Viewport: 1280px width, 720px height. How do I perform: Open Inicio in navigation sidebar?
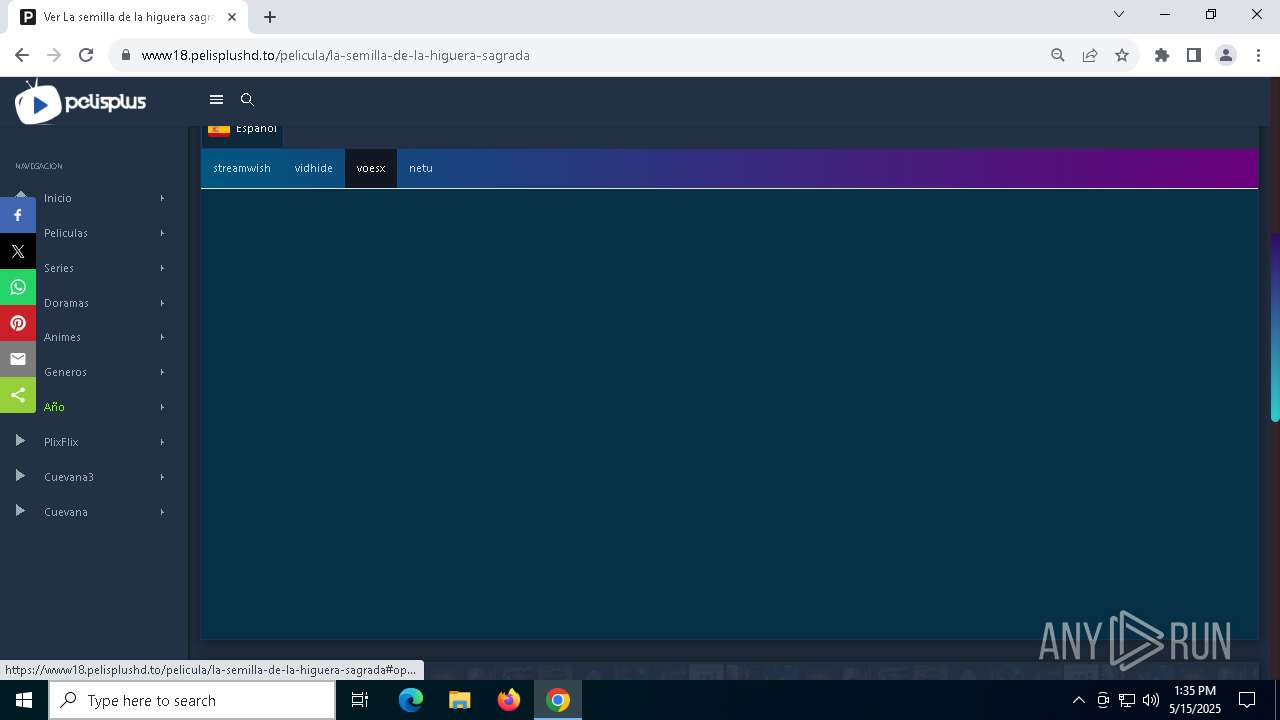tap(58, 198)
